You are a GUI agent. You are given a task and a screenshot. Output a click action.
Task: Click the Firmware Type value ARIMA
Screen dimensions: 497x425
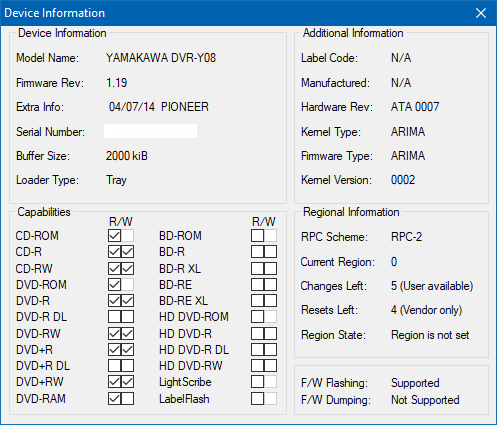(408, 156)
